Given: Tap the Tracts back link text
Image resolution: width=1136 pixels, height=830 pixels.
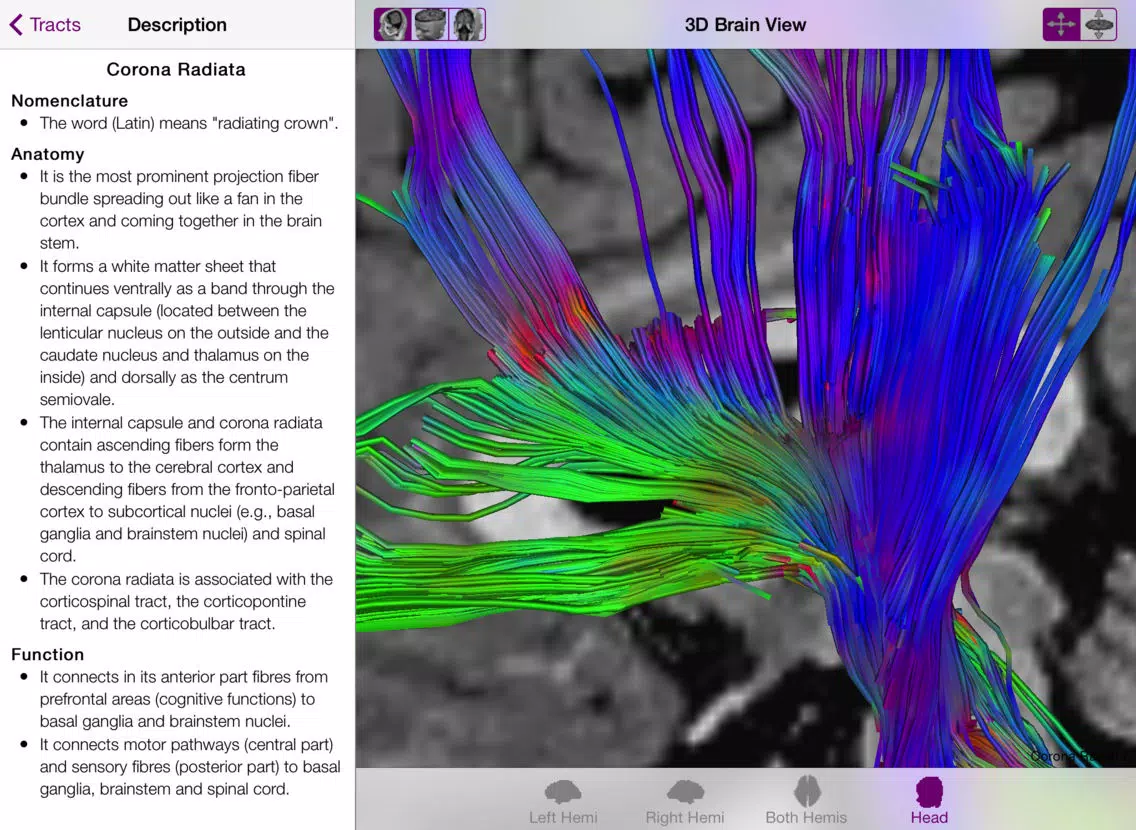Looking at the screenshot, I should (x=55, y=25).
